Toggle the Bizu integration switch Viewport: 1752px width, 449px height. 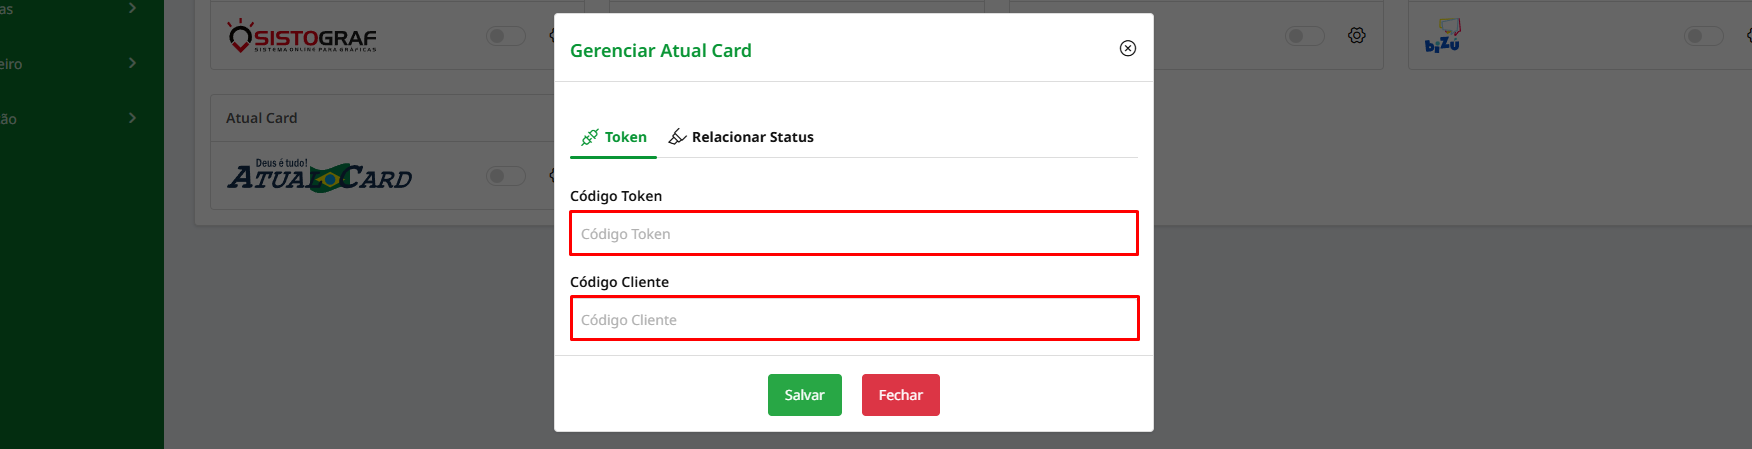point(1704,36)
